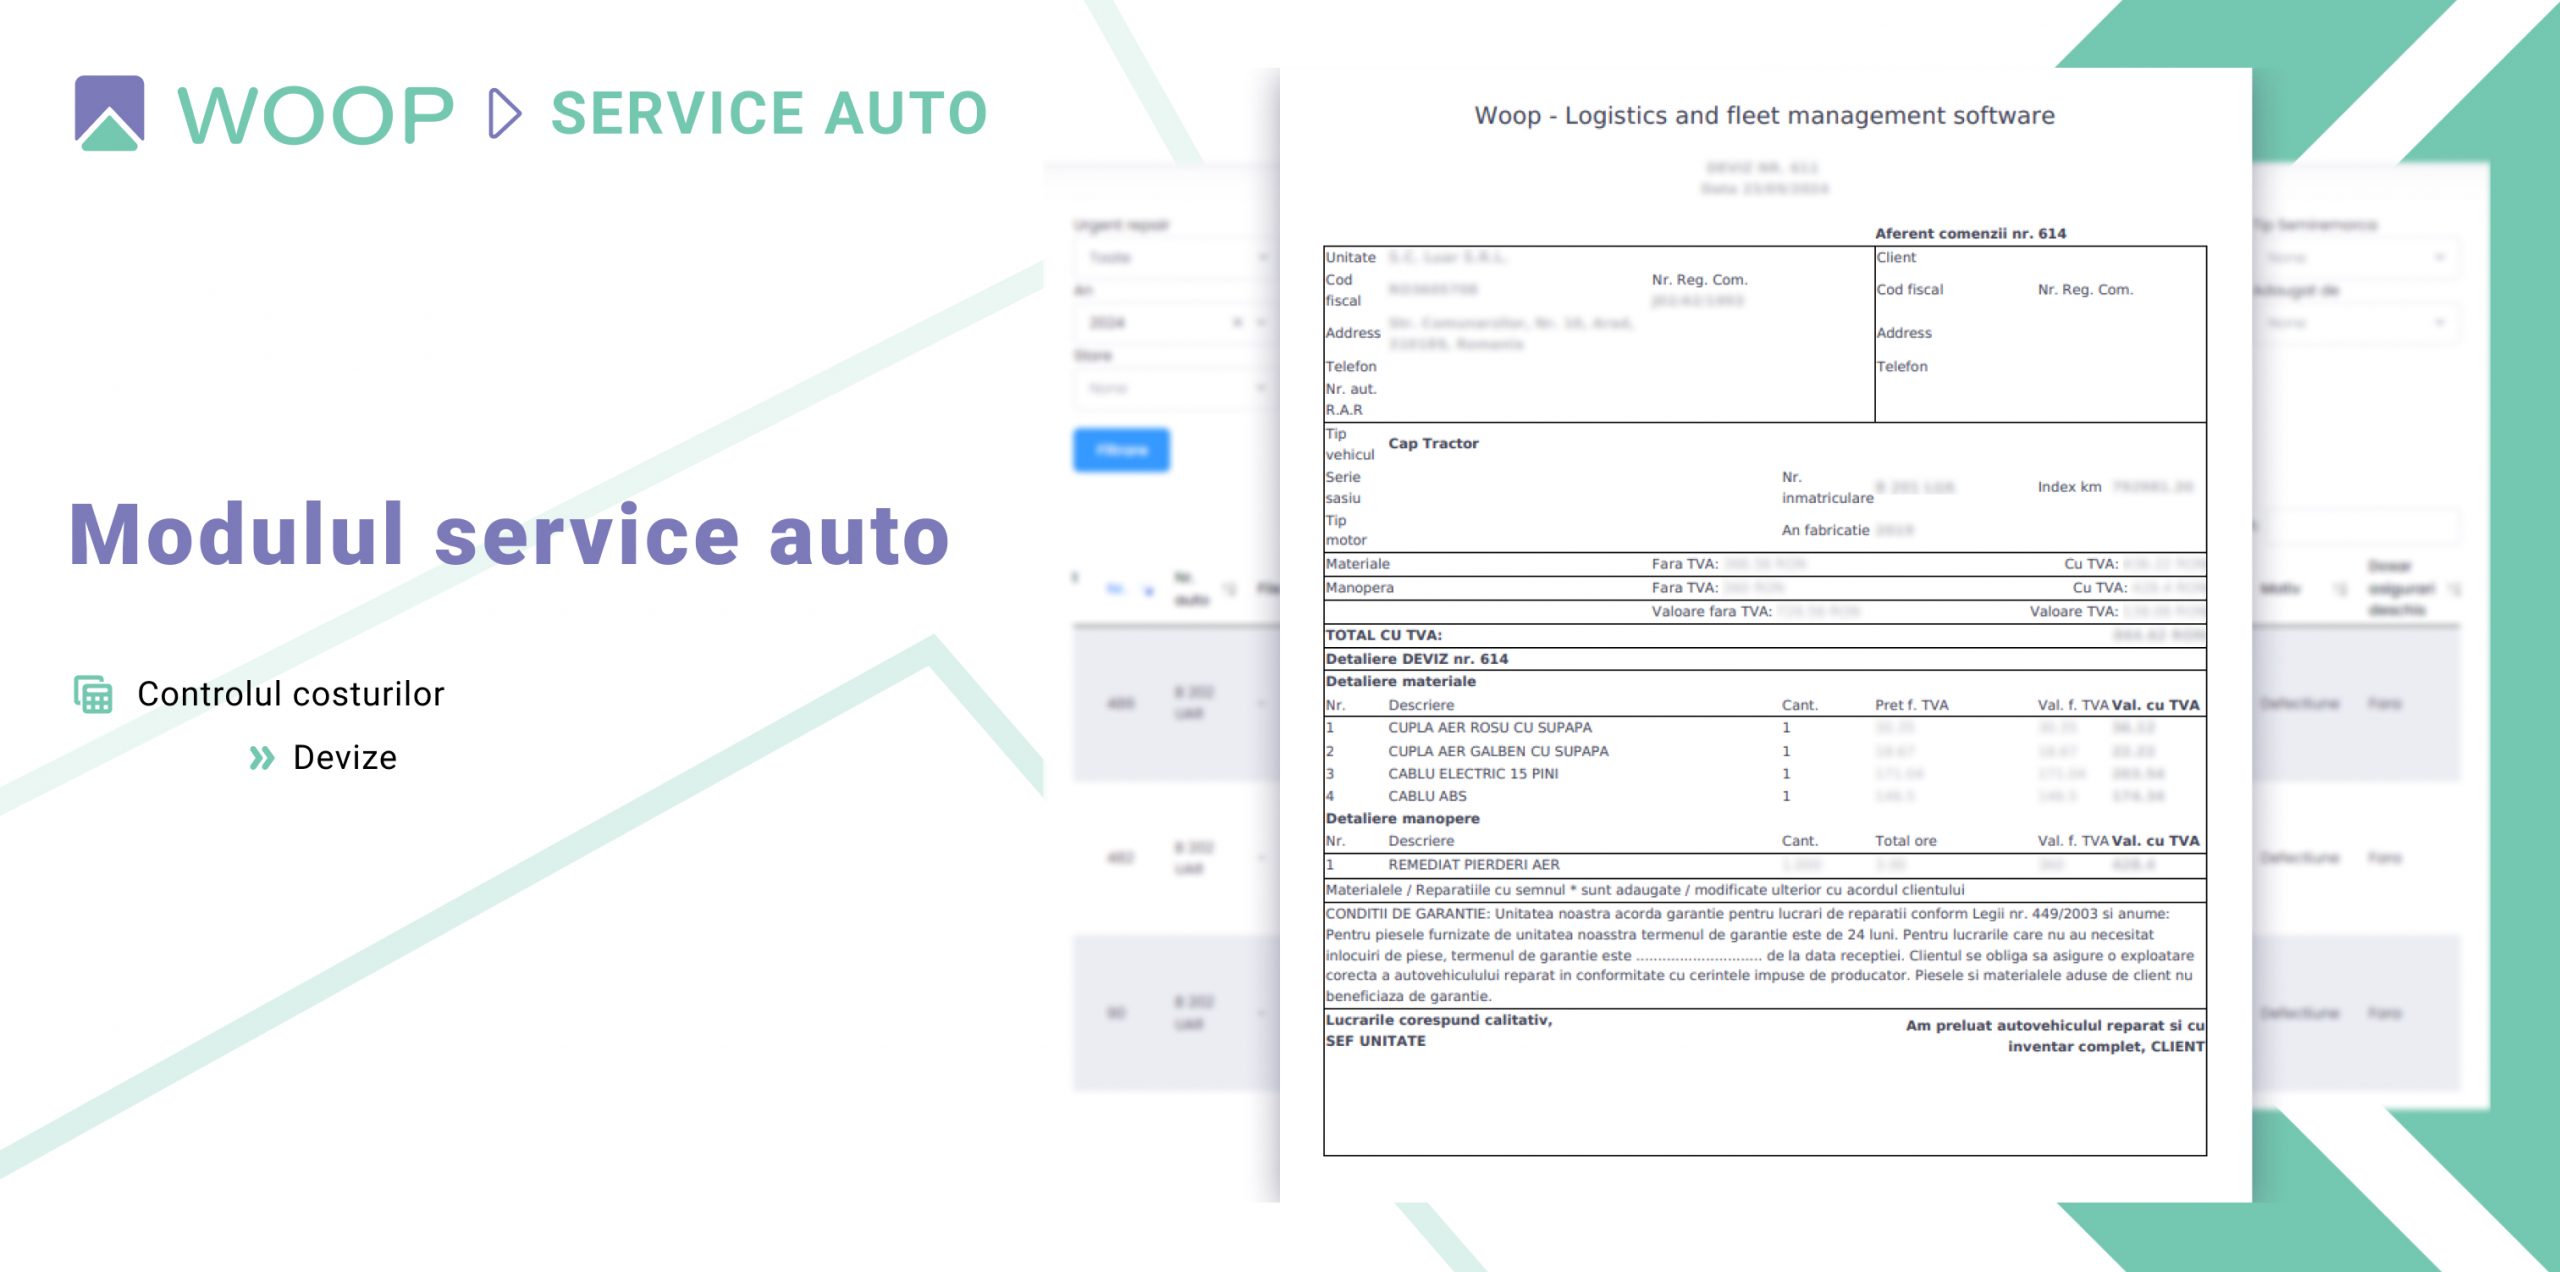2560x1272 pixels.
Task: Click the Pret f. TVA column header
Action: tap(1911, 705)
